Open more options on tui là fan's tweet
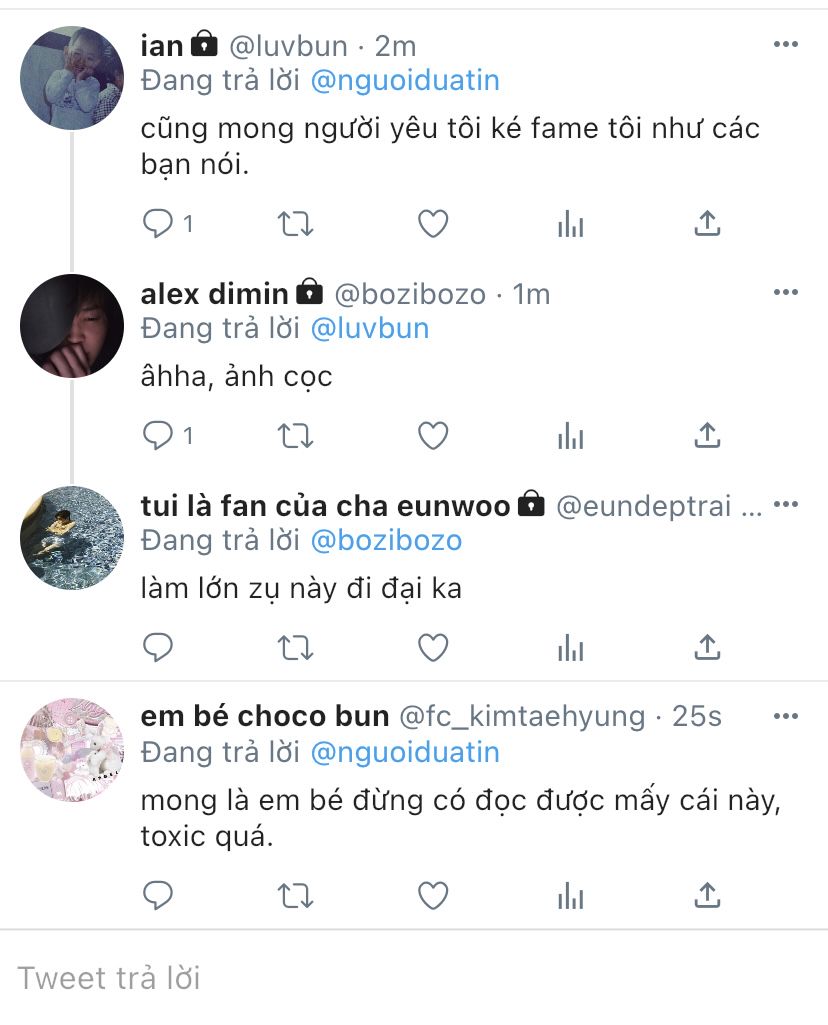The height and width of the screenshot is (1025, 828). tap(786, 505)
